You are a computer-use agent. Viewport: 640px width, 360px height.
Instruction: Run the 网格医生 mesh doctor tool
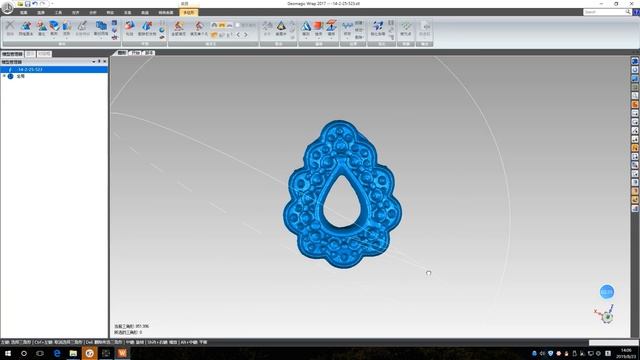[x=26, y=29]
